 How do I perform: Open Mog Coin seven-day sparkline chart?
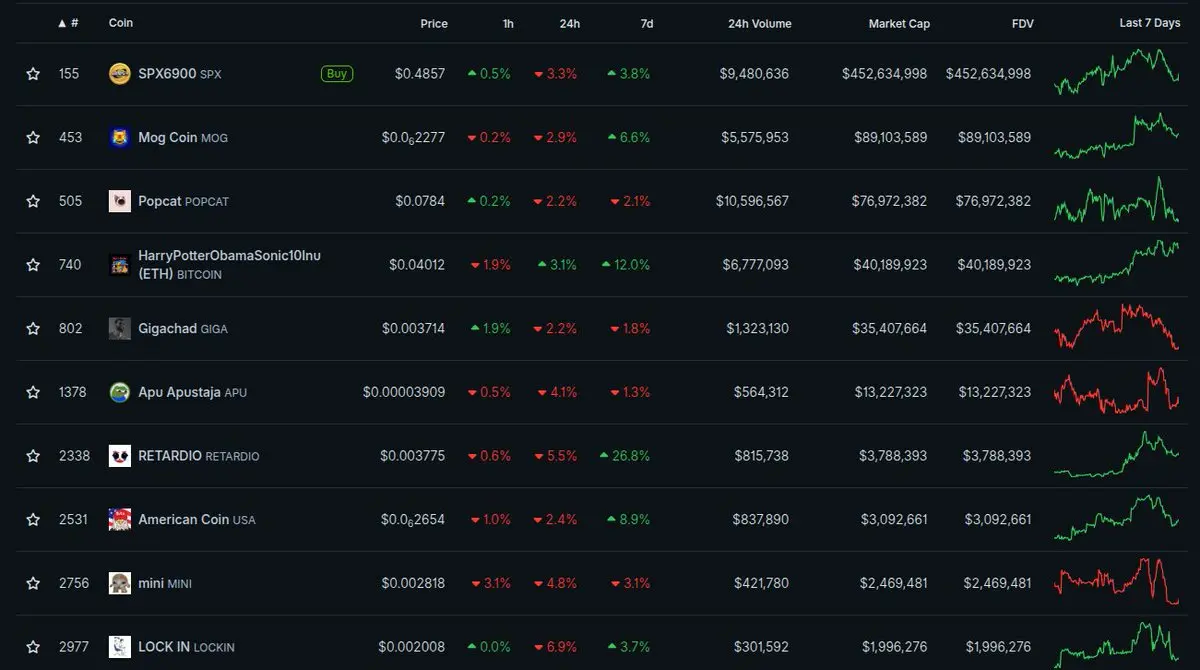pos(1117,136)
